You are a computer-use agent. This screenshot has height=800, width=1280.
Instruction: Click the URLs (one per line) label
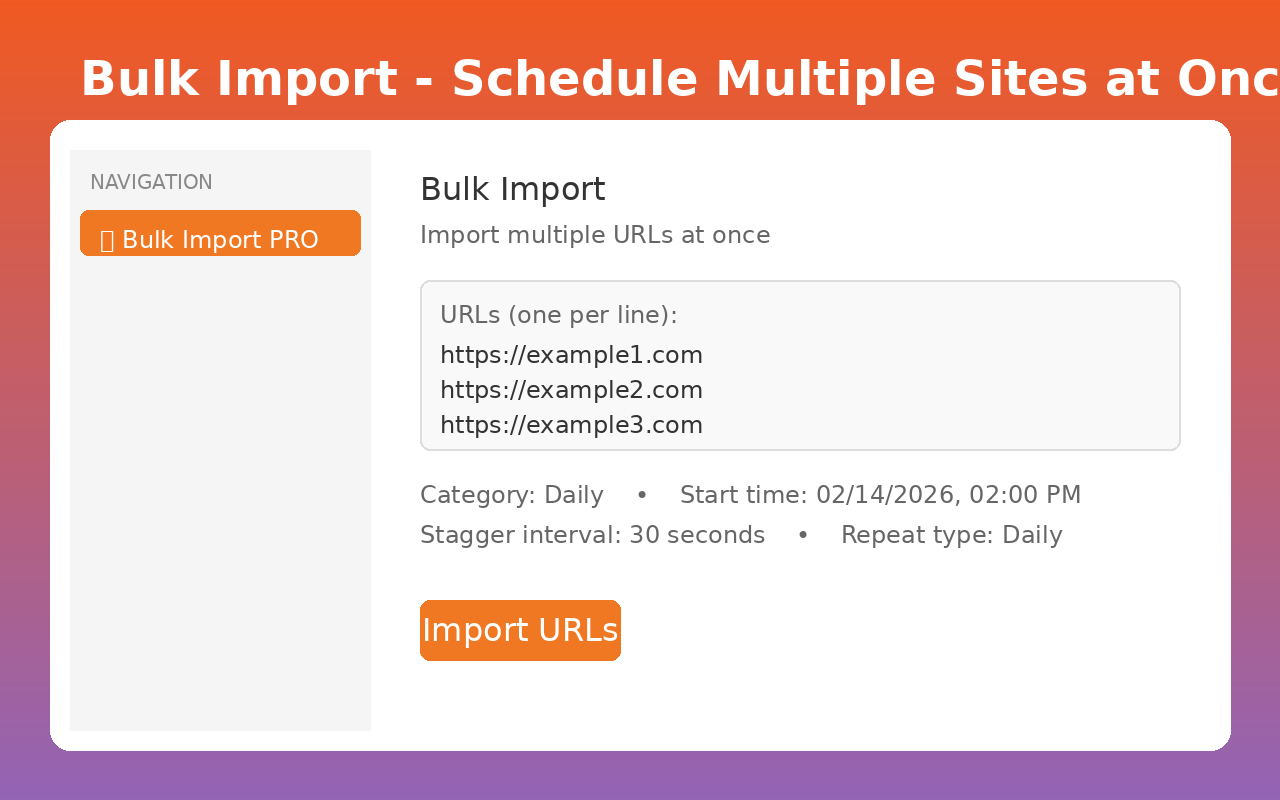(x=558, y=315)
